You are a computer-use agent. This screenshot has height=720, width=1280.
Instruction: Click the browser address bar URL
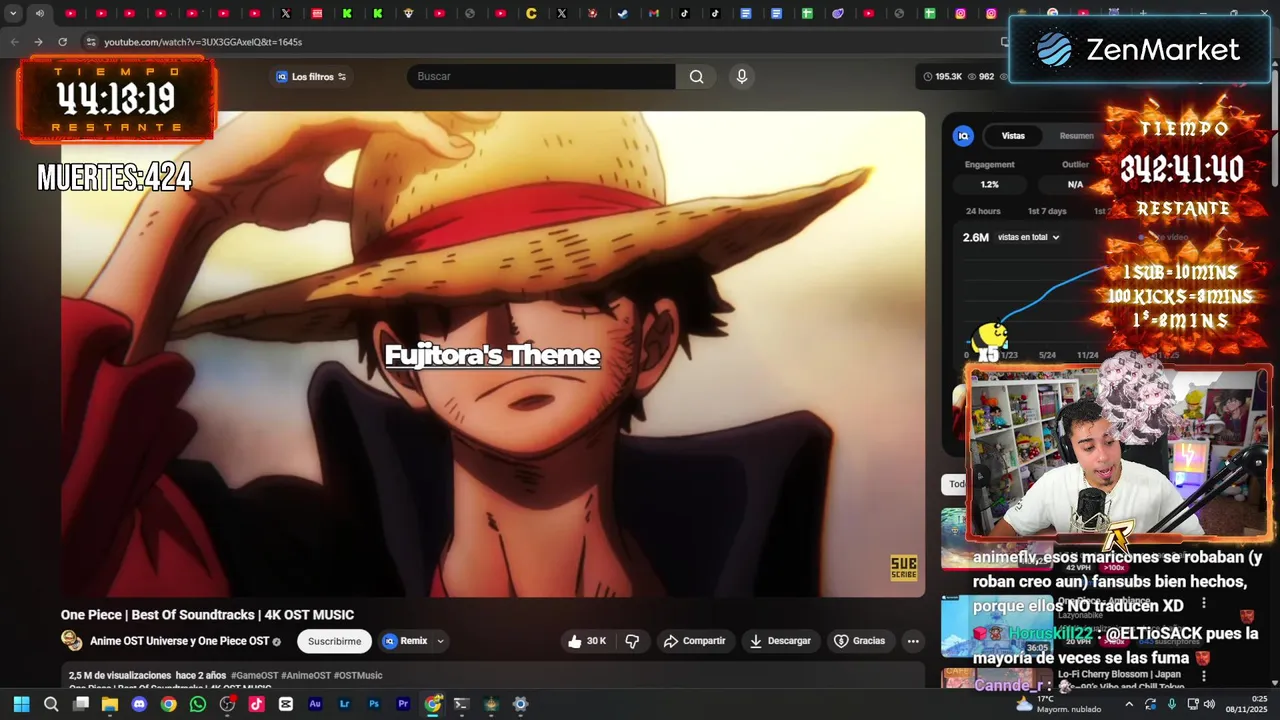click(x=203, y=42)
